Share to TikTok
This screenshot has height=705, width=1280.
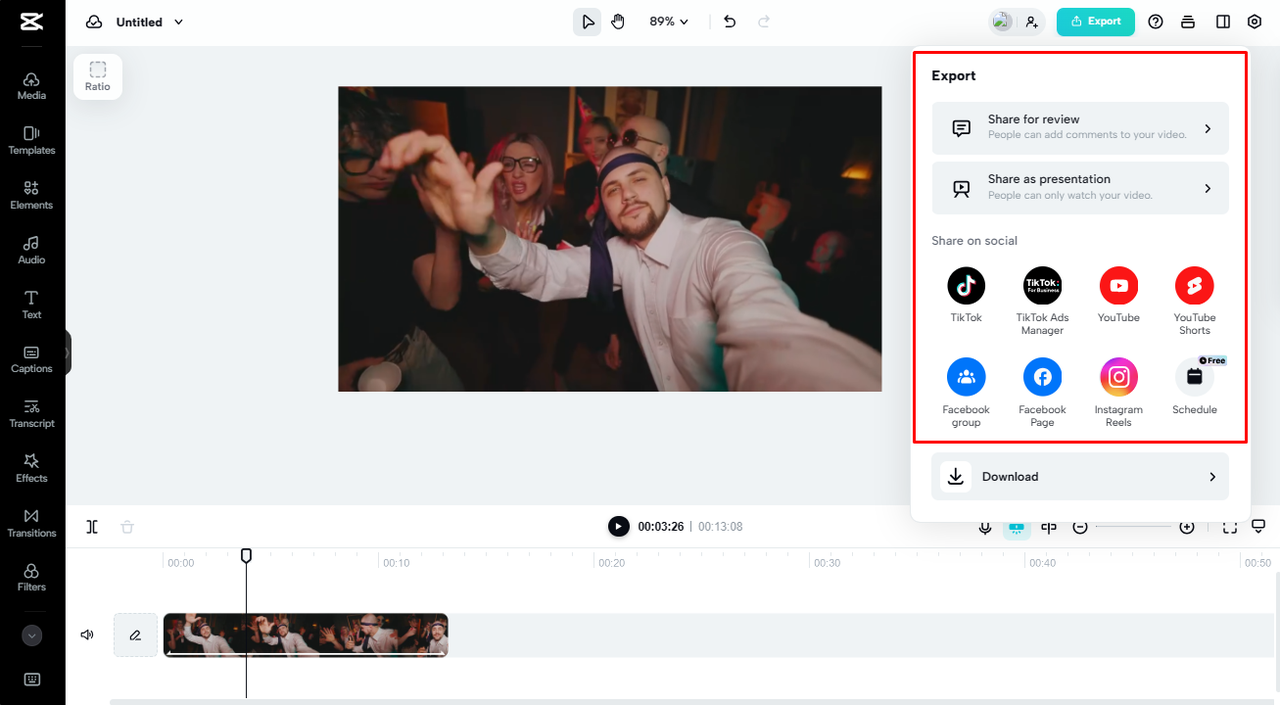[966, 295]
